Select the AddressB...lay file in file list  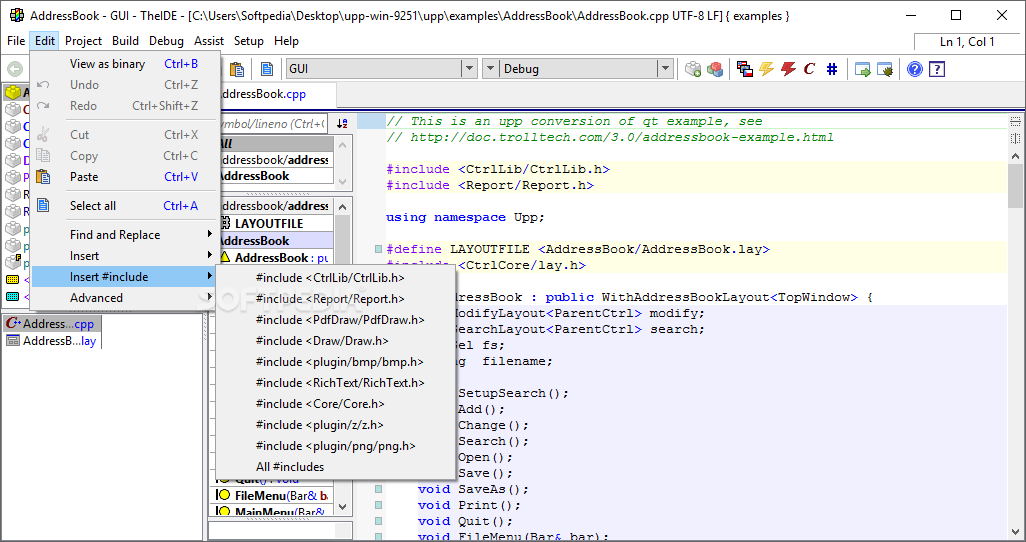click(x=52, y=340)
